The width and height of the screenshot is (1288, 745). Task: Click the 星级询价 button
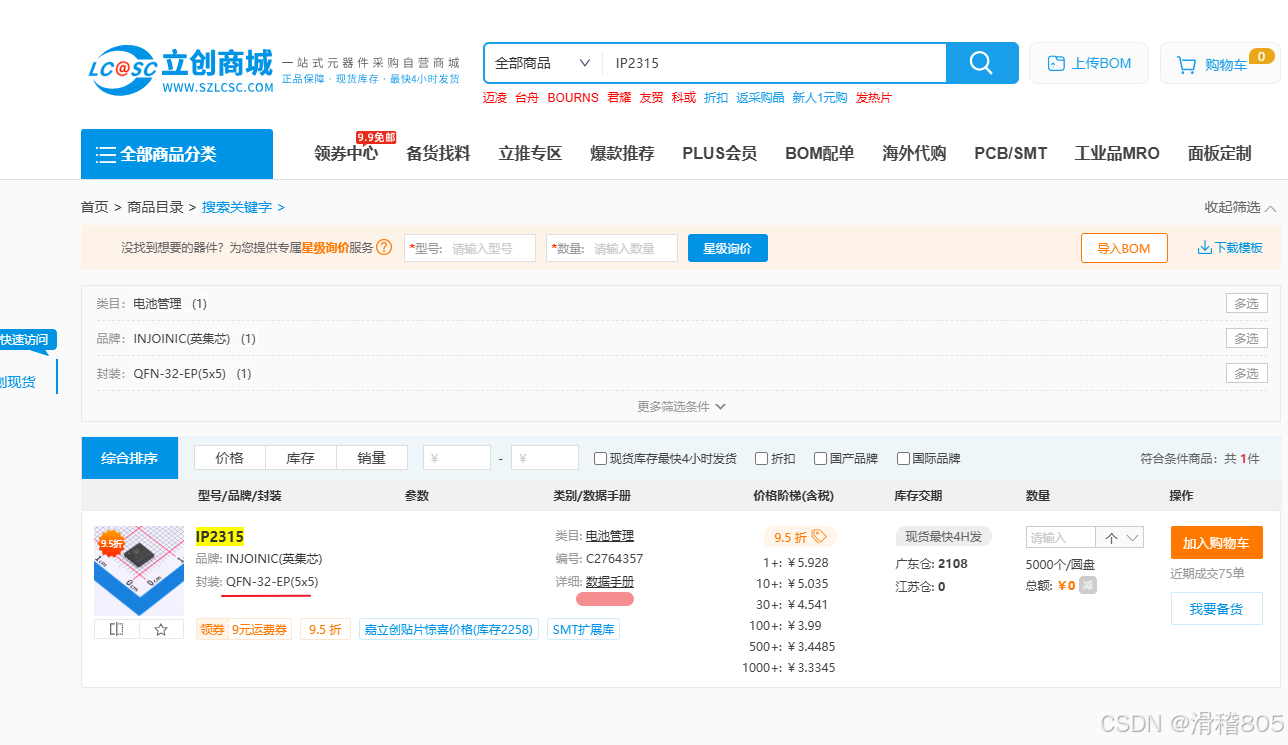(727, 248)
